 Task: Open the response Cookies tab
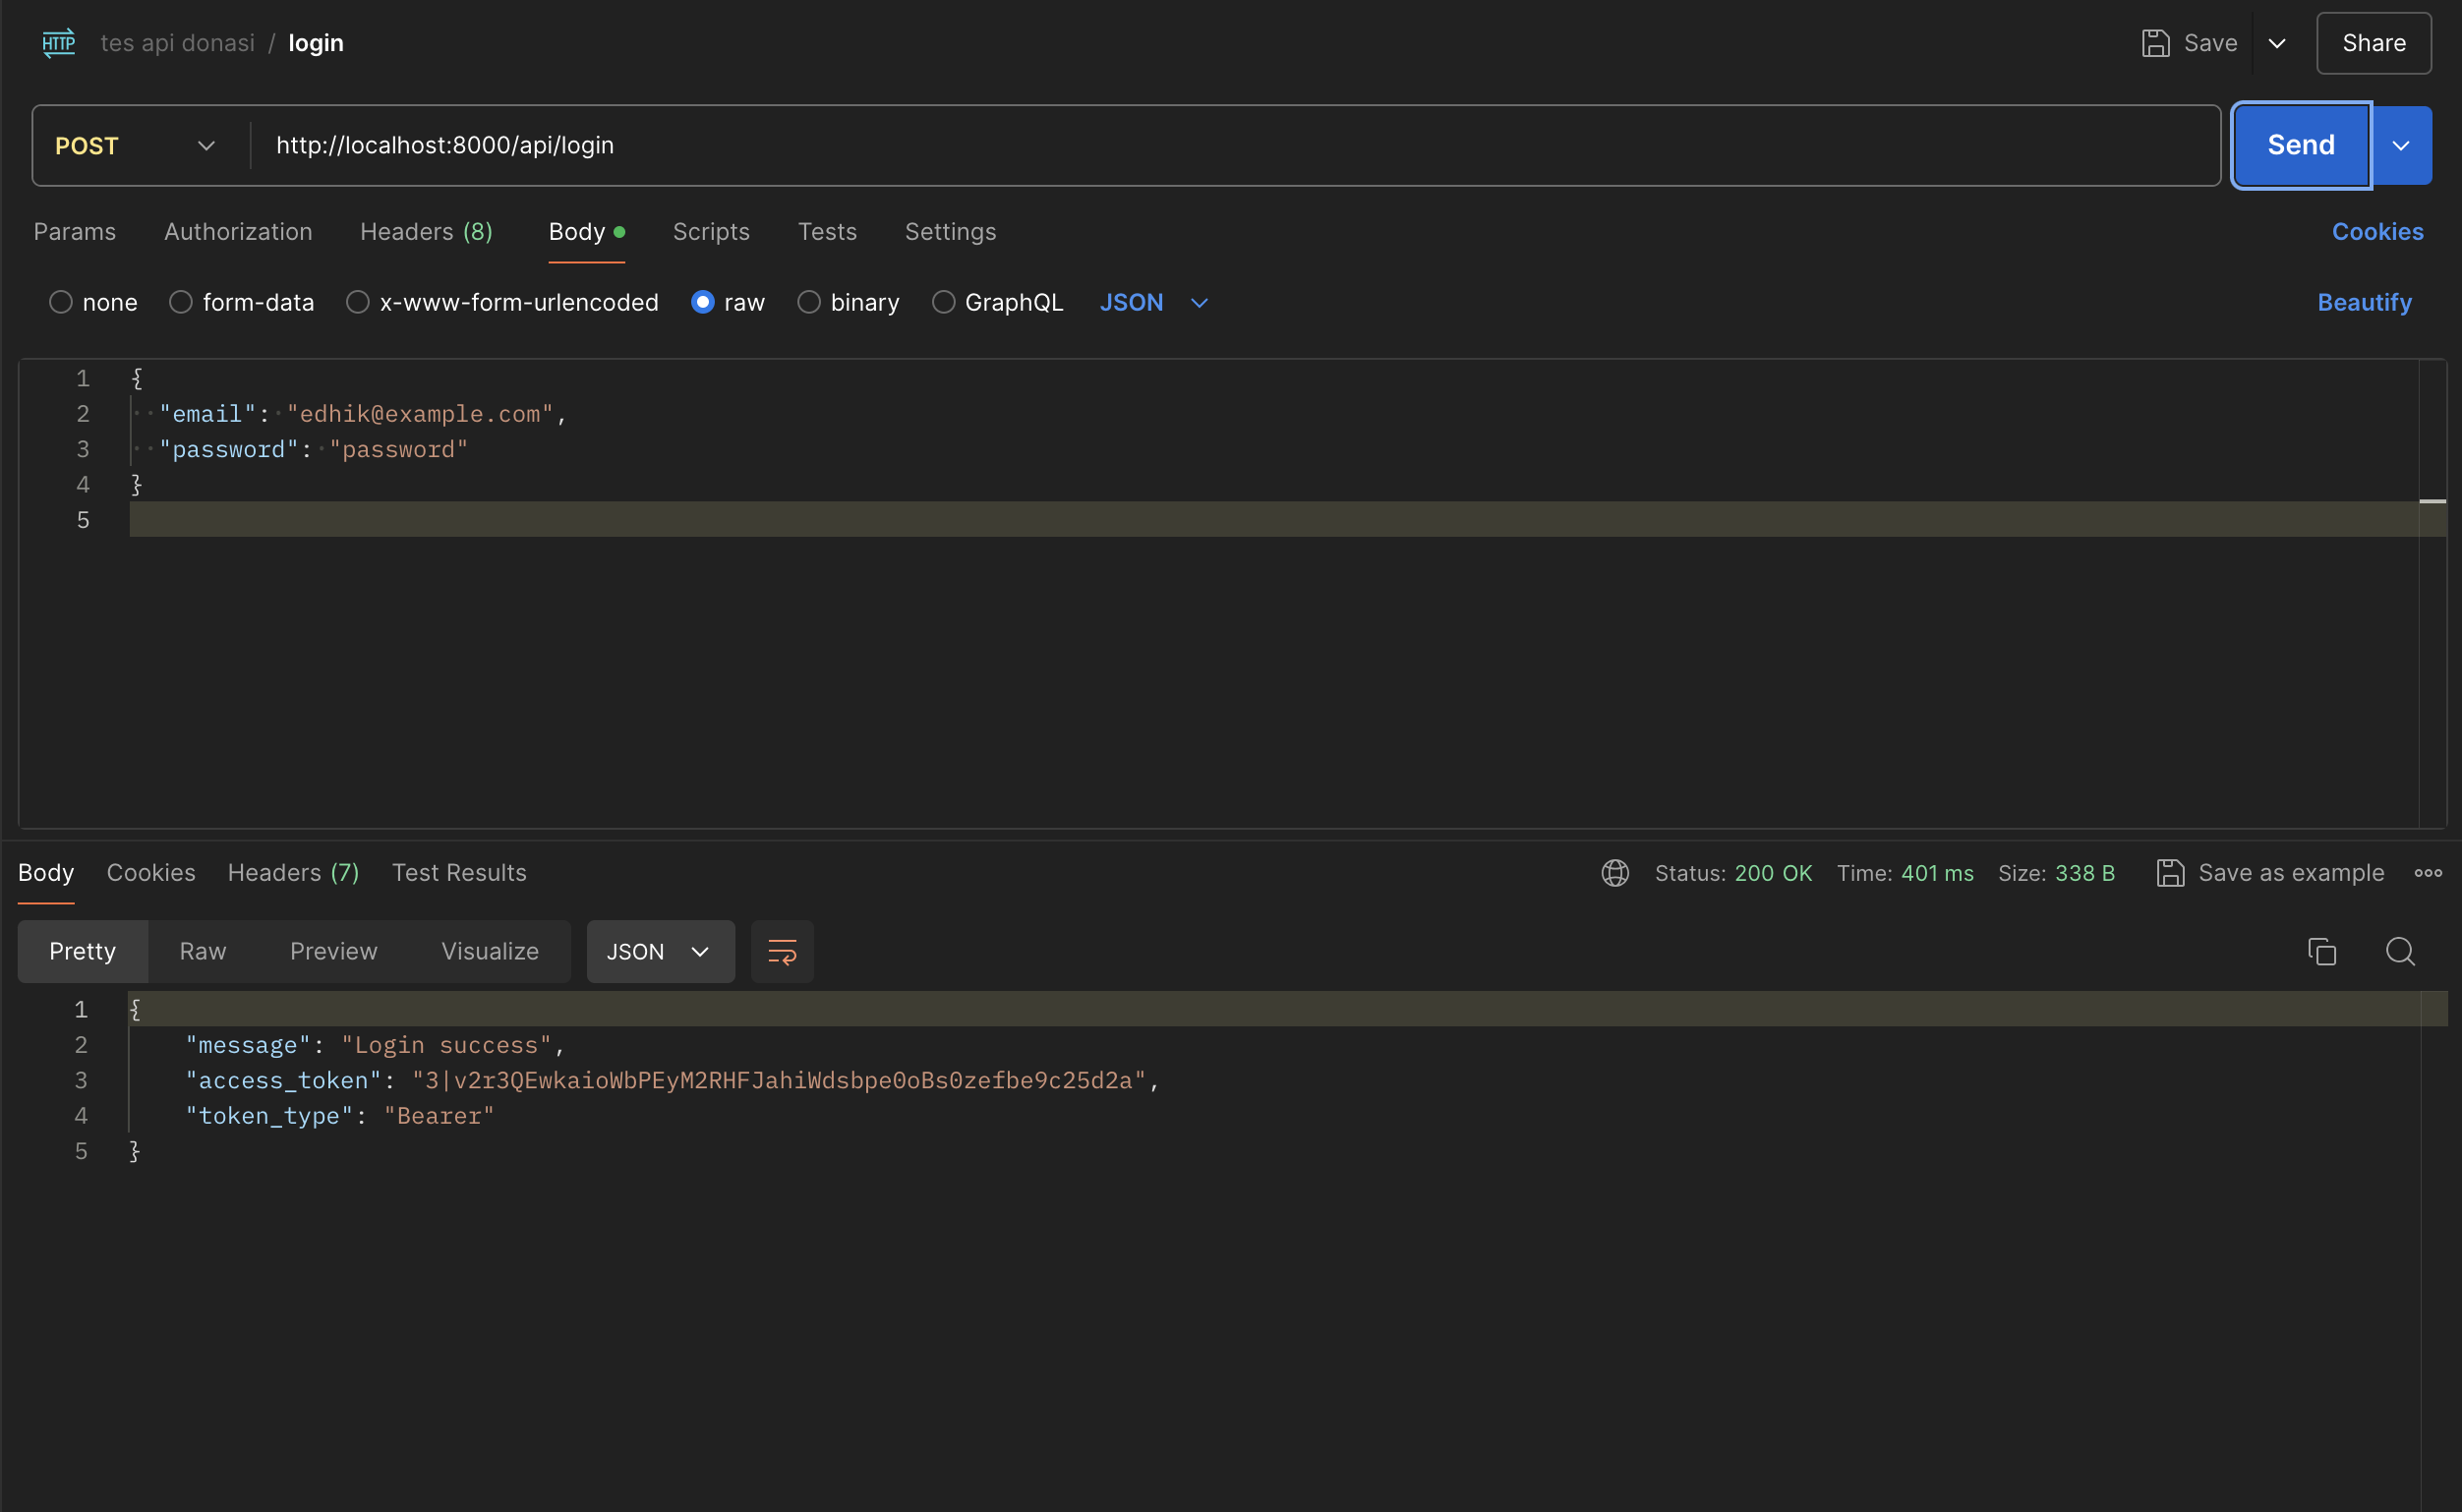(x=151, y=873)
